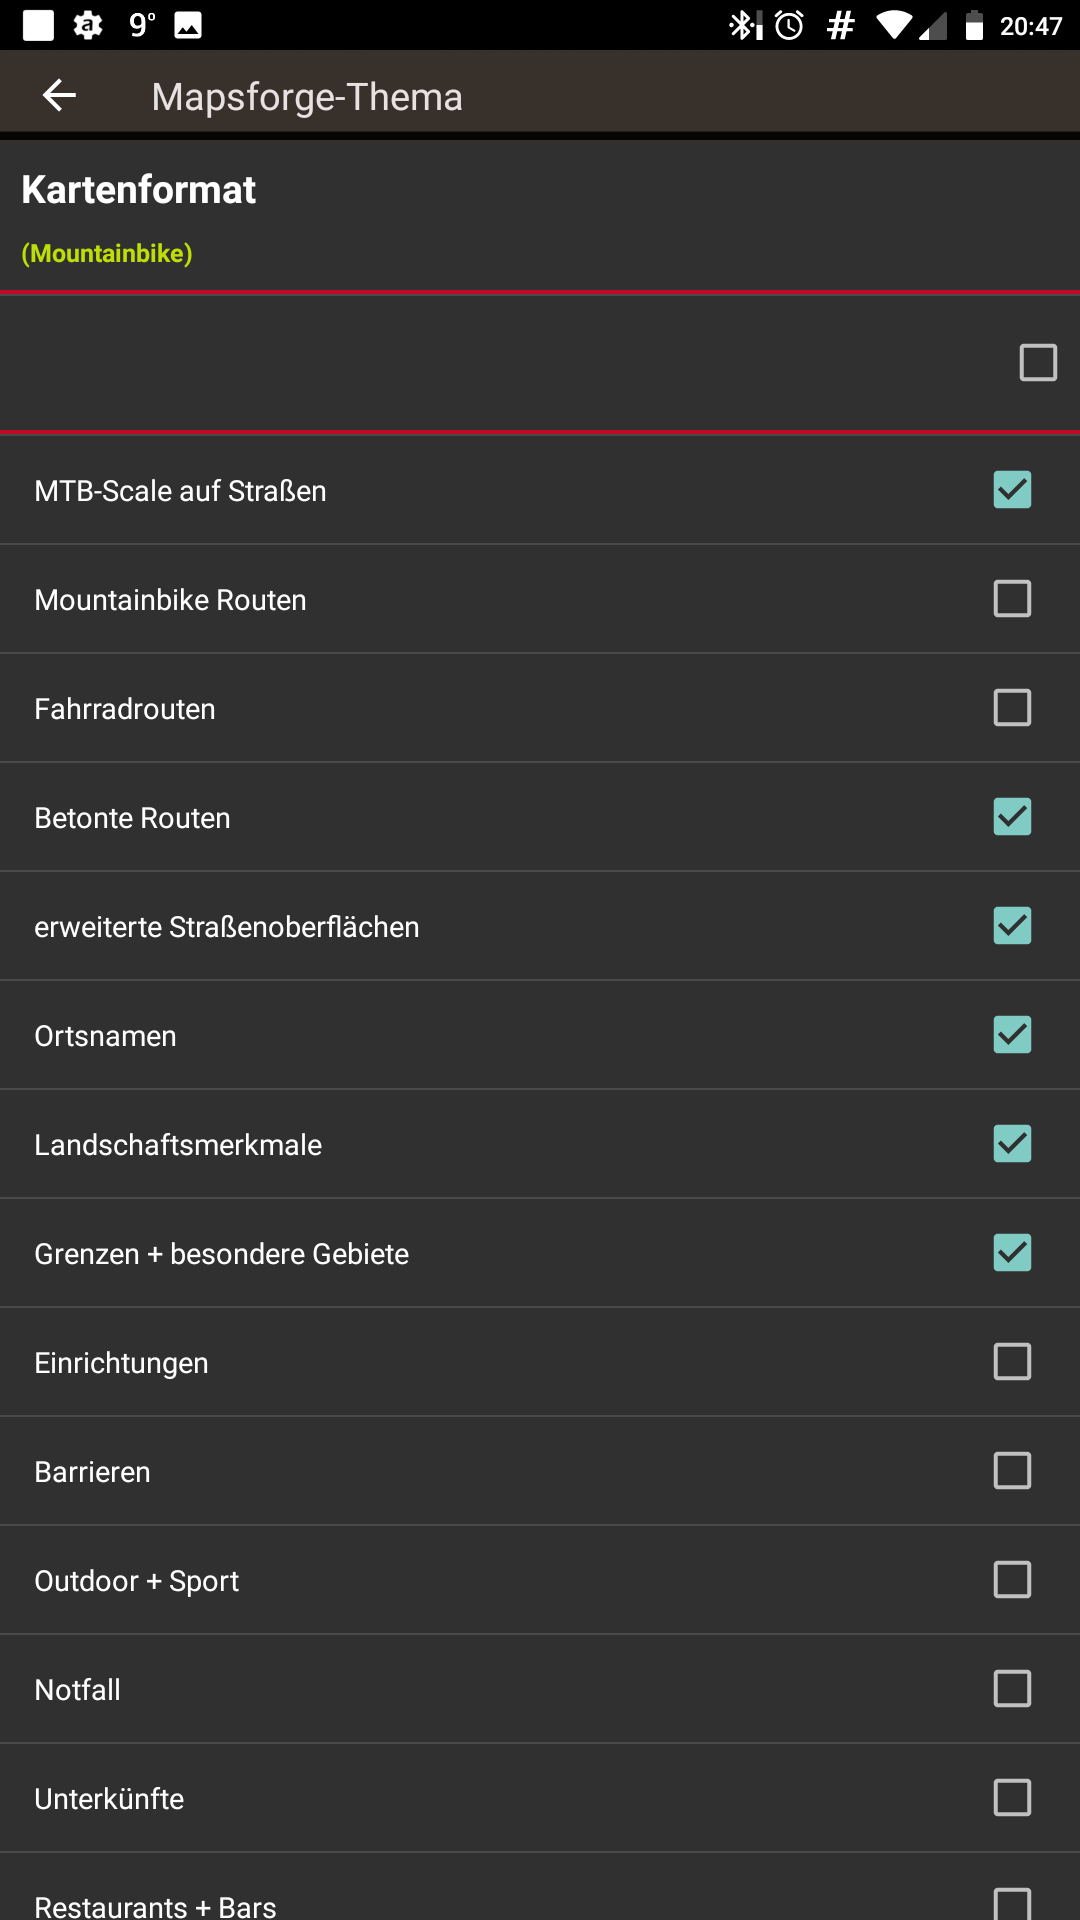Enable Notfall checkbox
The width and height of the screenshot is (1080, 1920).
coord(1012,1689)
